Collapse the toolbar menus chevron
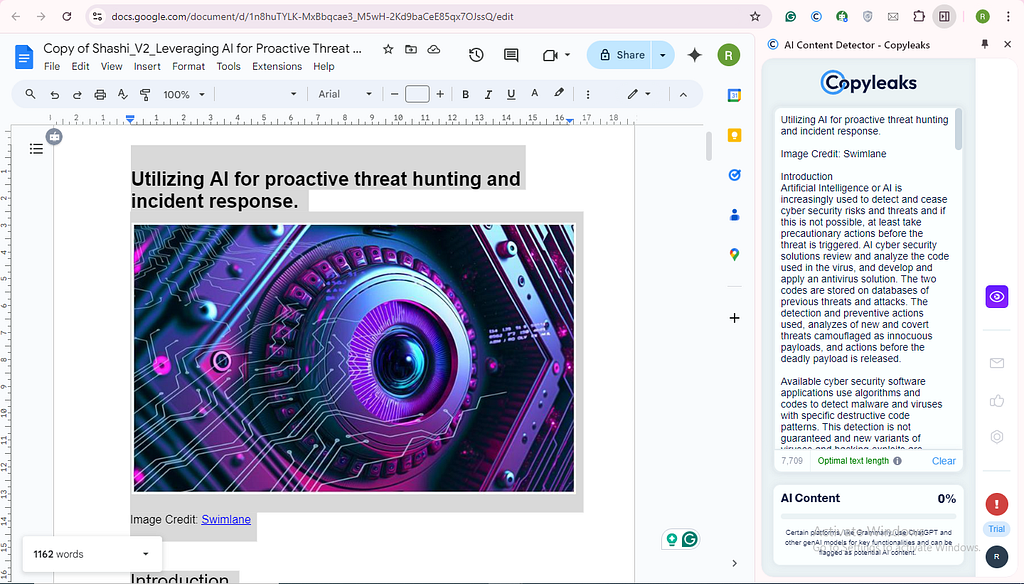The height and width of the screenshot is (584, 1024). [683, 95]
